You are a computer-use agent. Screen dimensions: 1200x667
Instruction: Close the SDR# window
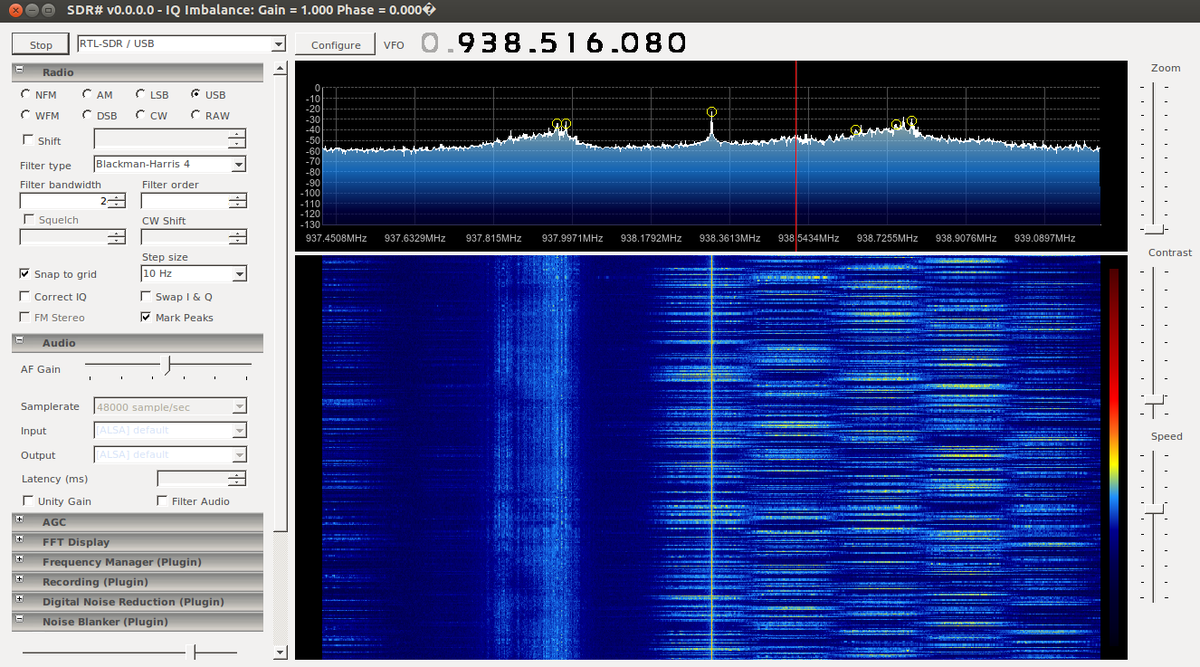coord(16,11)
